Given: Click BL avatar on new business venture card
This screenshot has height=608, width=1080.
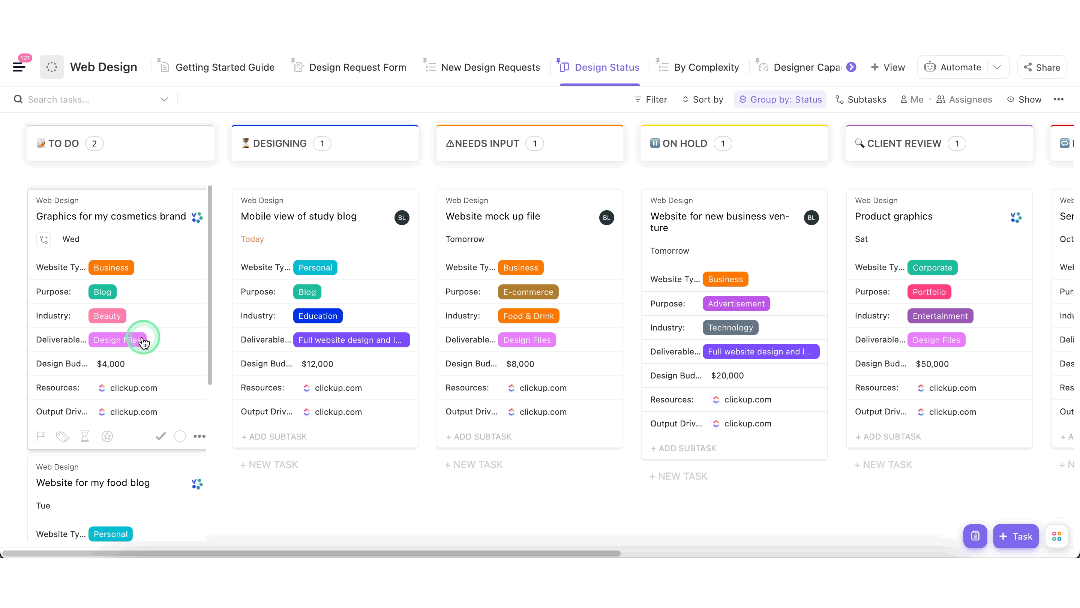Looking at the screenshot, I should click(x=811, y=218).
